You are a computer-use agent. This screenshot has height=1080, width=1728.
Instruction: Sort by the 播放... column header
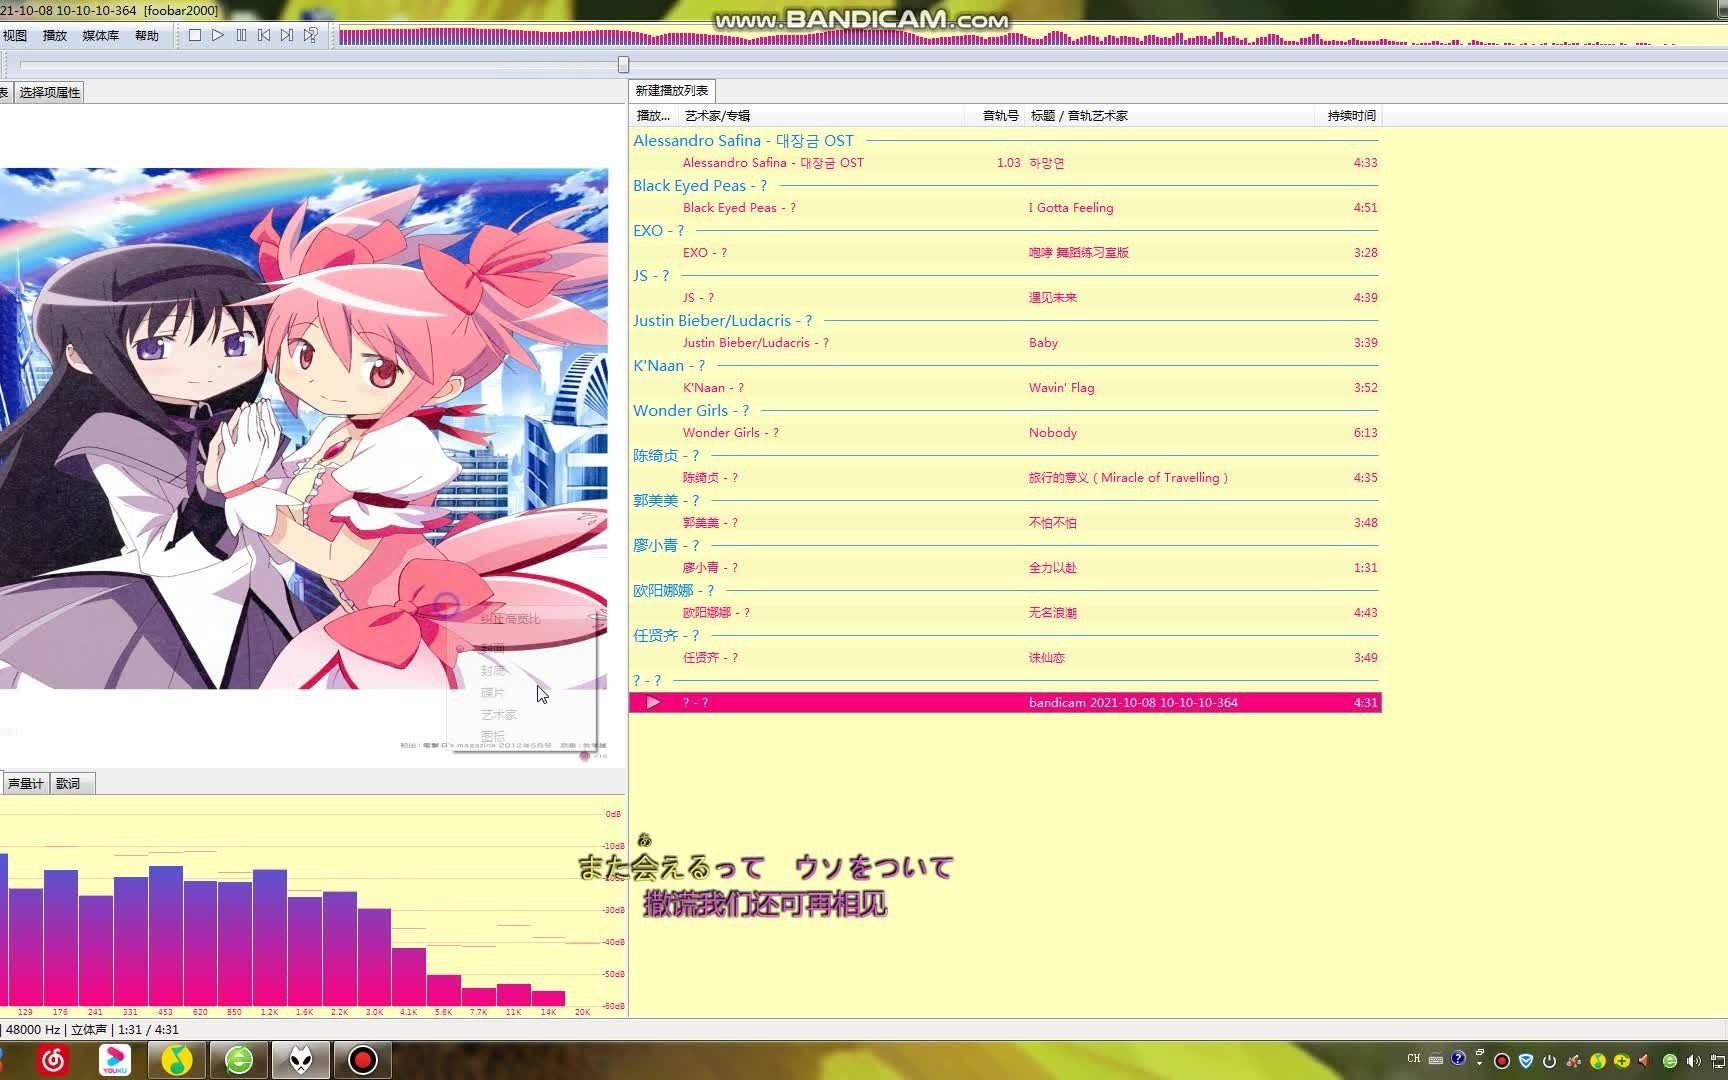653,116
